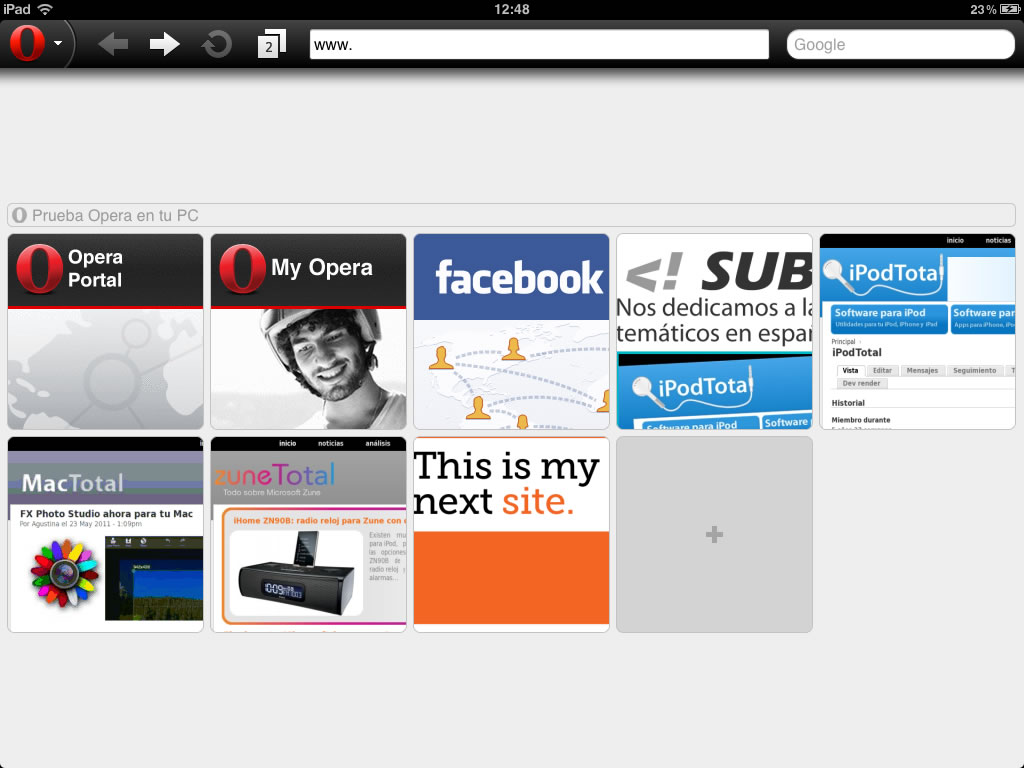Tap the 12:48 clock in status bar

coord(511,9)
